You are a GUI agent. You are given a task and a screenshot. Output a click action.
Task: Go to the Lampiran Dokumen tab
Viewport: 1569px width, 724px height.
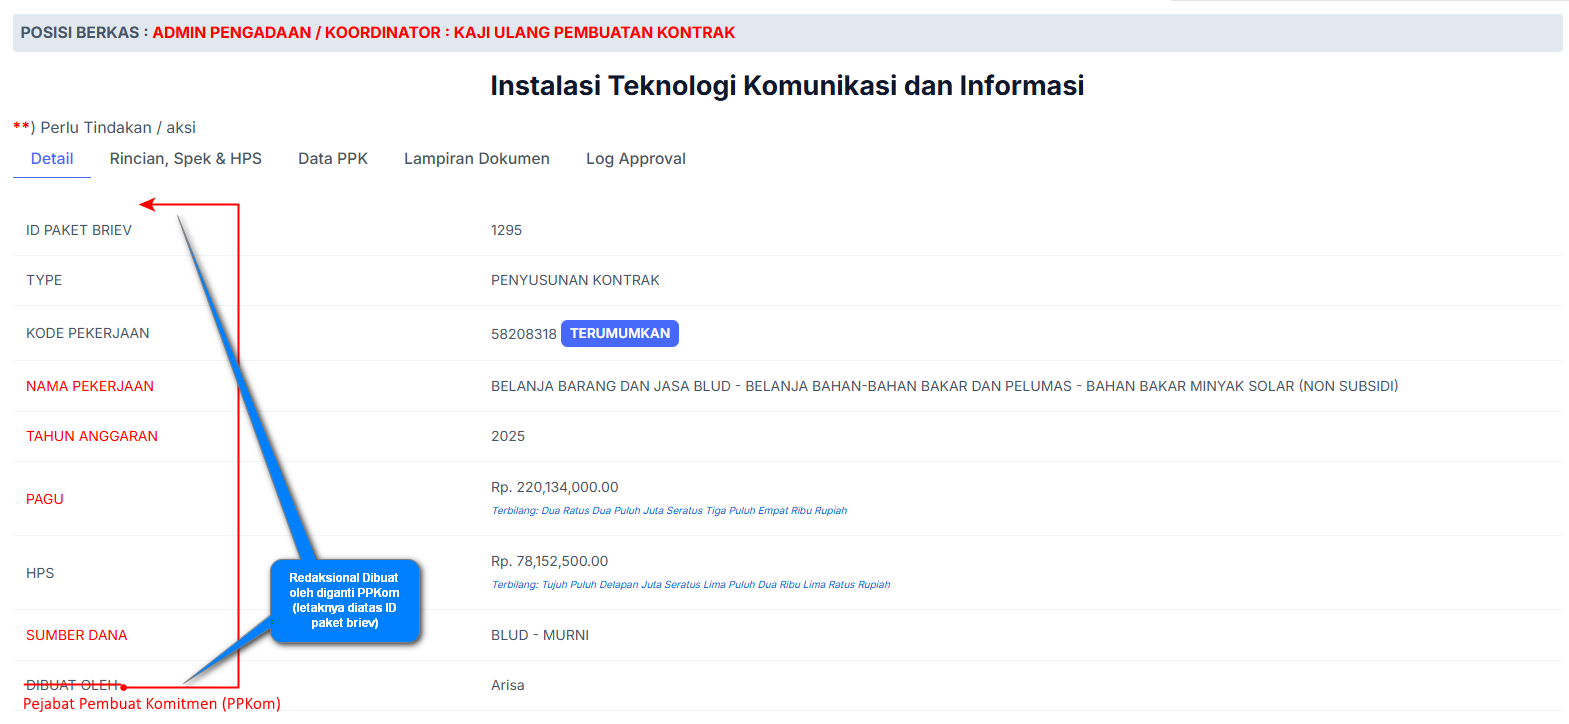(x=476, y=159)
